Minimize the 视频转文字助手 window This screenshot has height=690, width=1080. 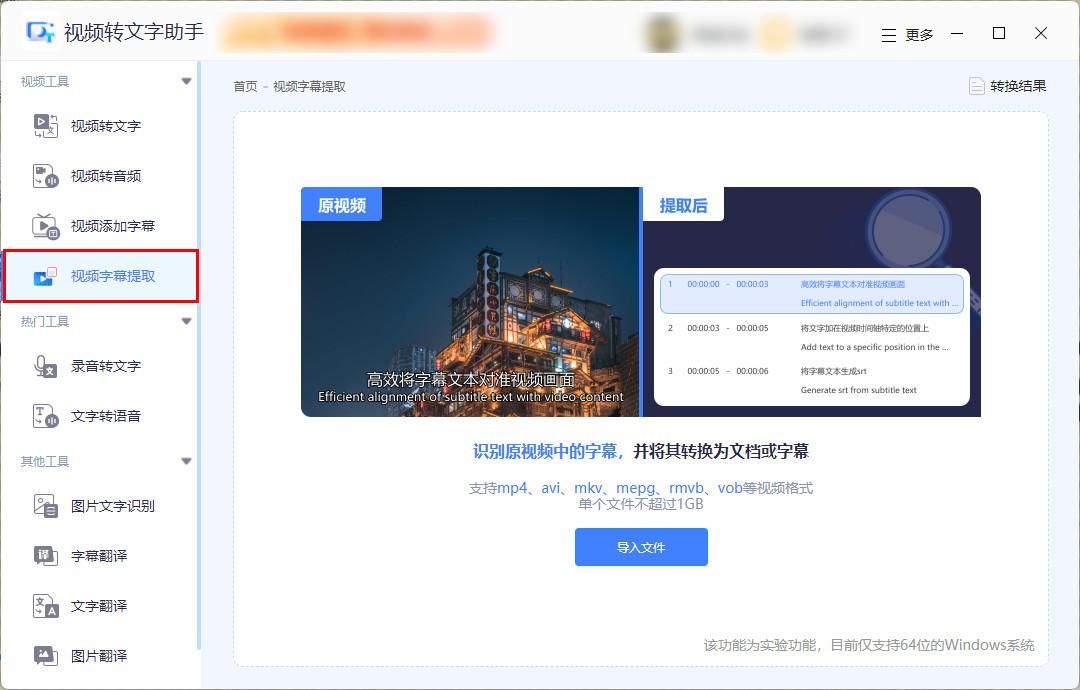pos(957,33)
